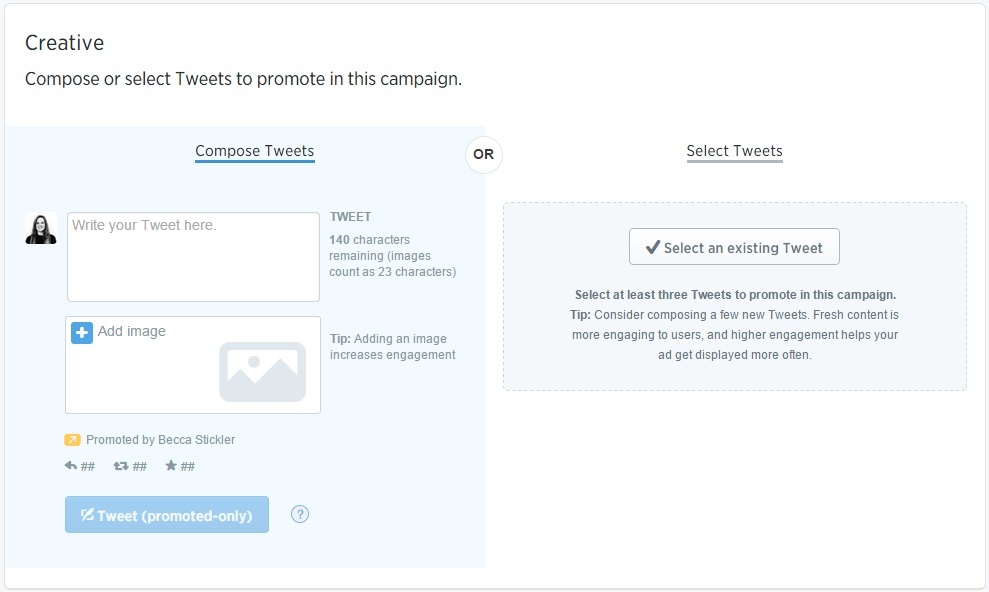Click the Add image label text
The image size is (989, 592).
(x=132, y=331)
